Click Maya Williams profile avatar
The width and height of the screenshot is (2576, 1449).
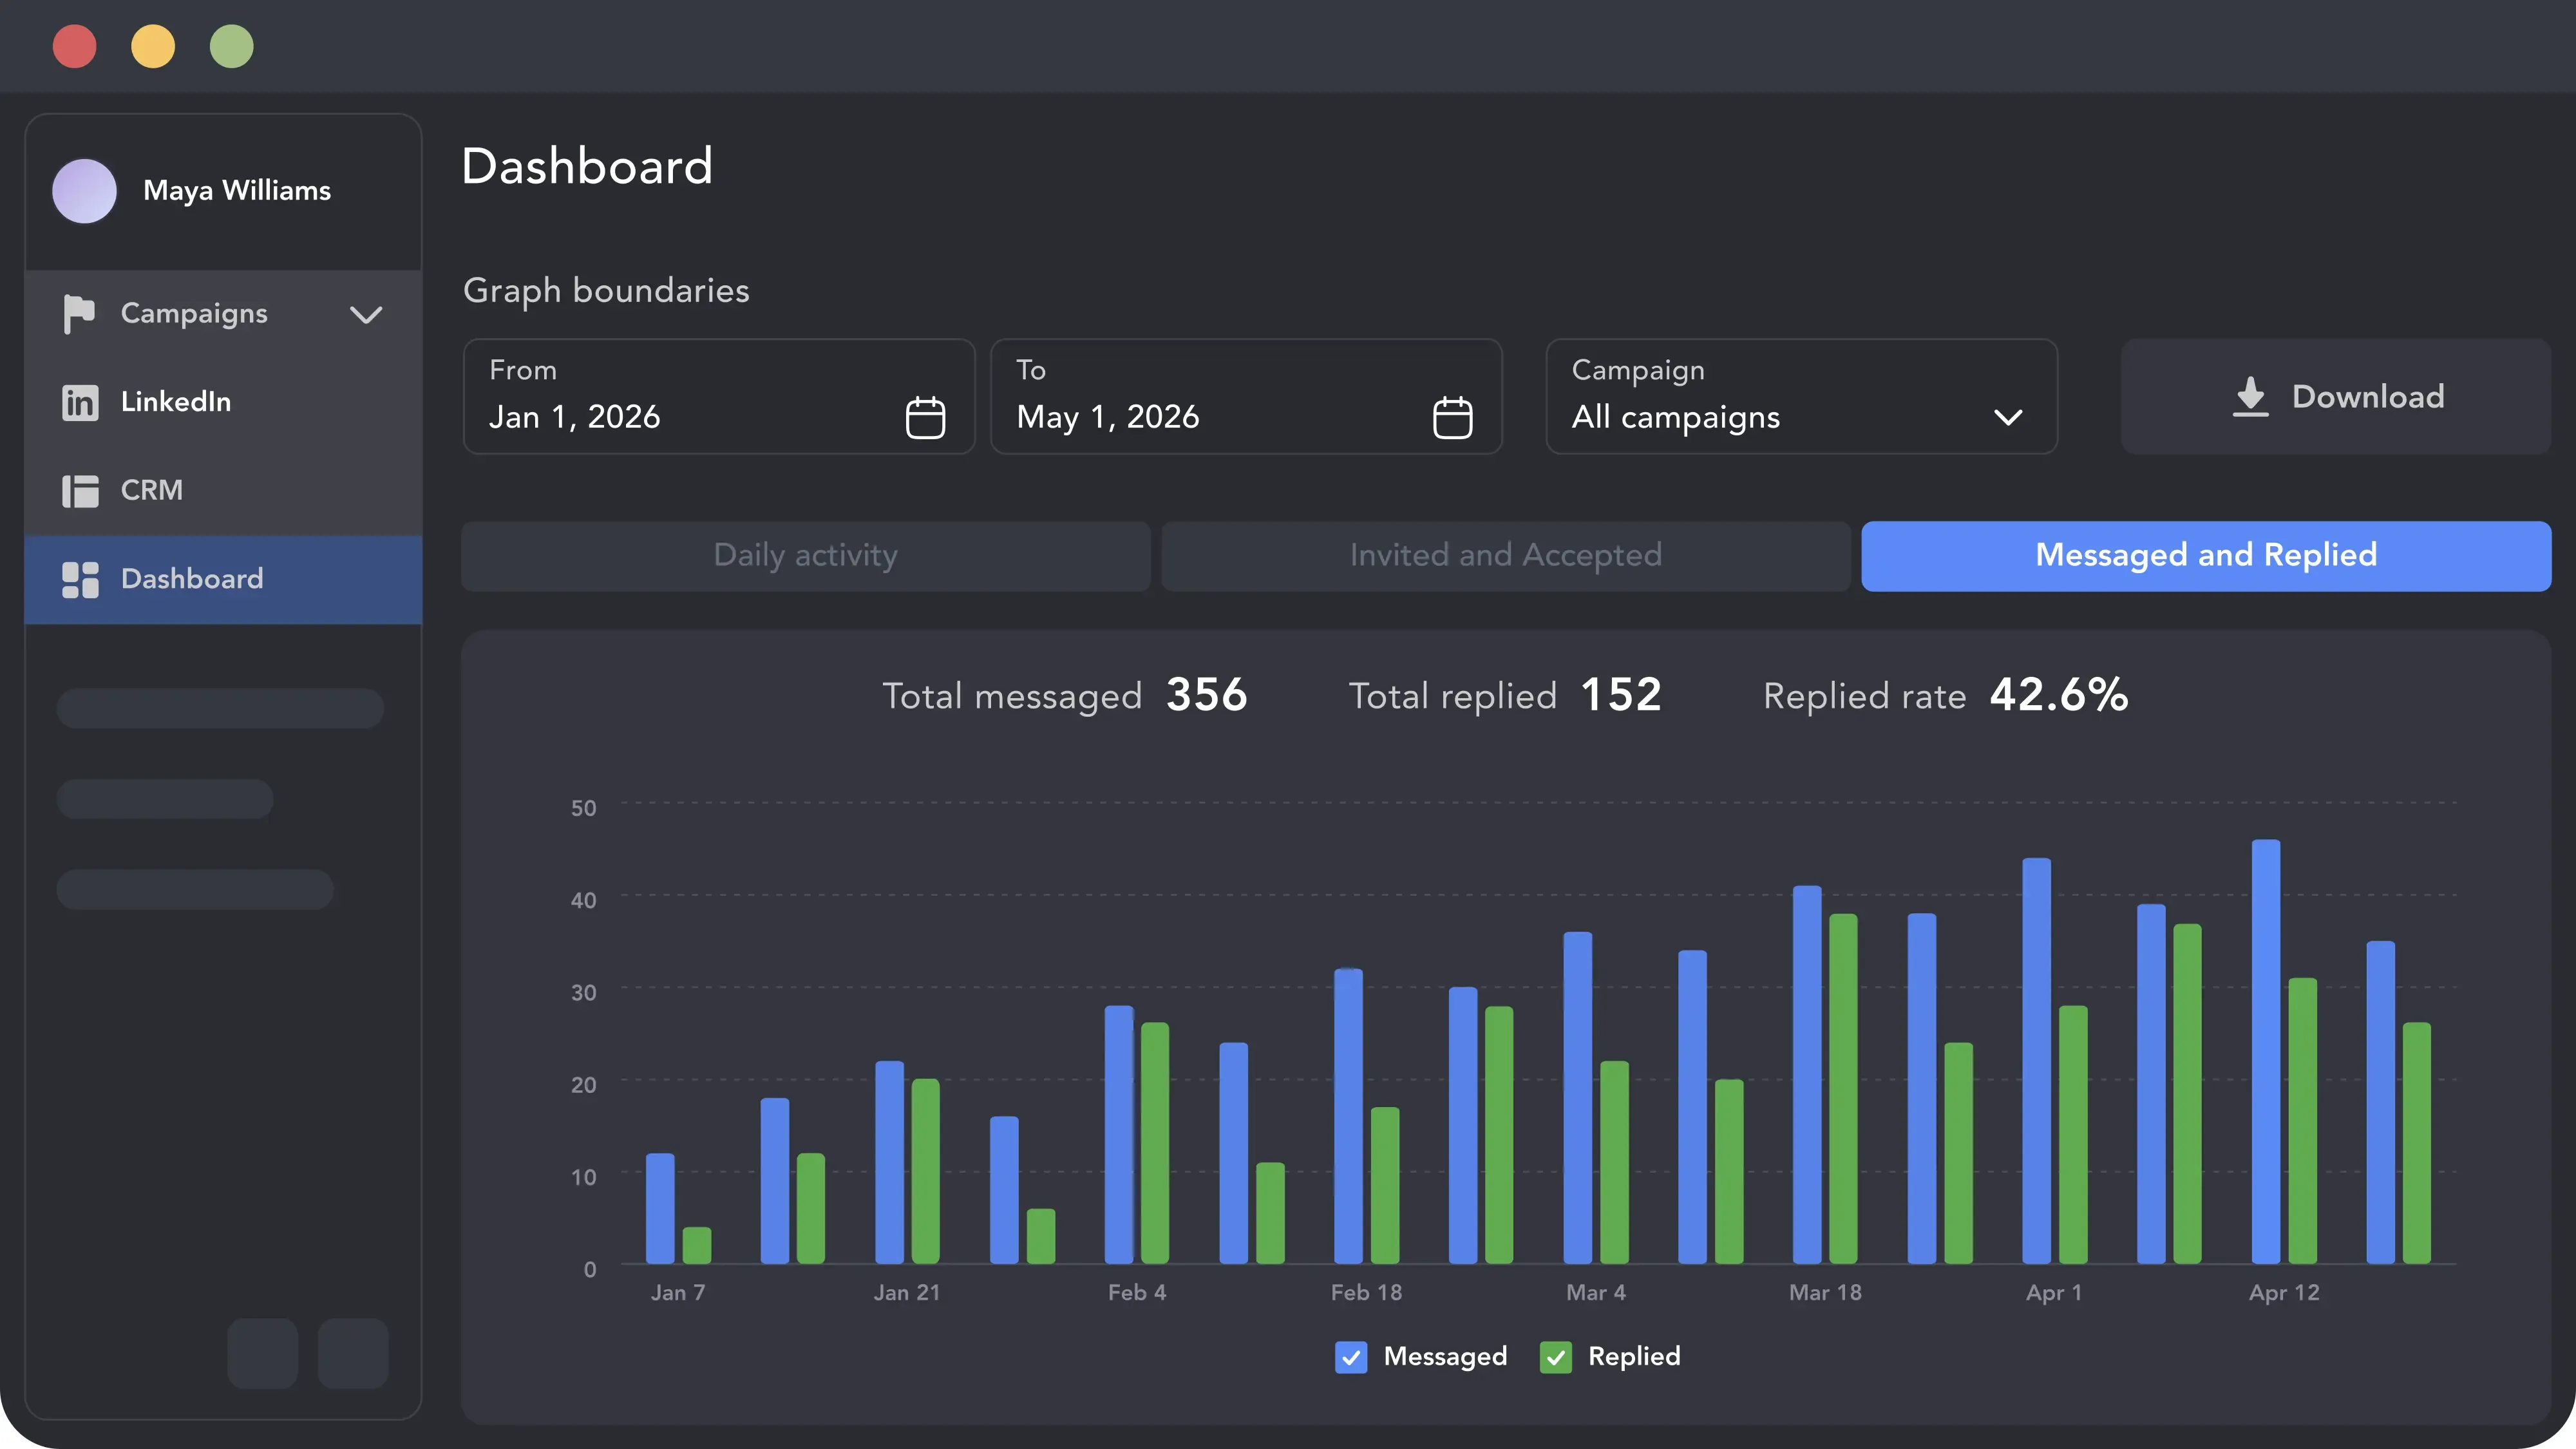(x=84, y=190)
